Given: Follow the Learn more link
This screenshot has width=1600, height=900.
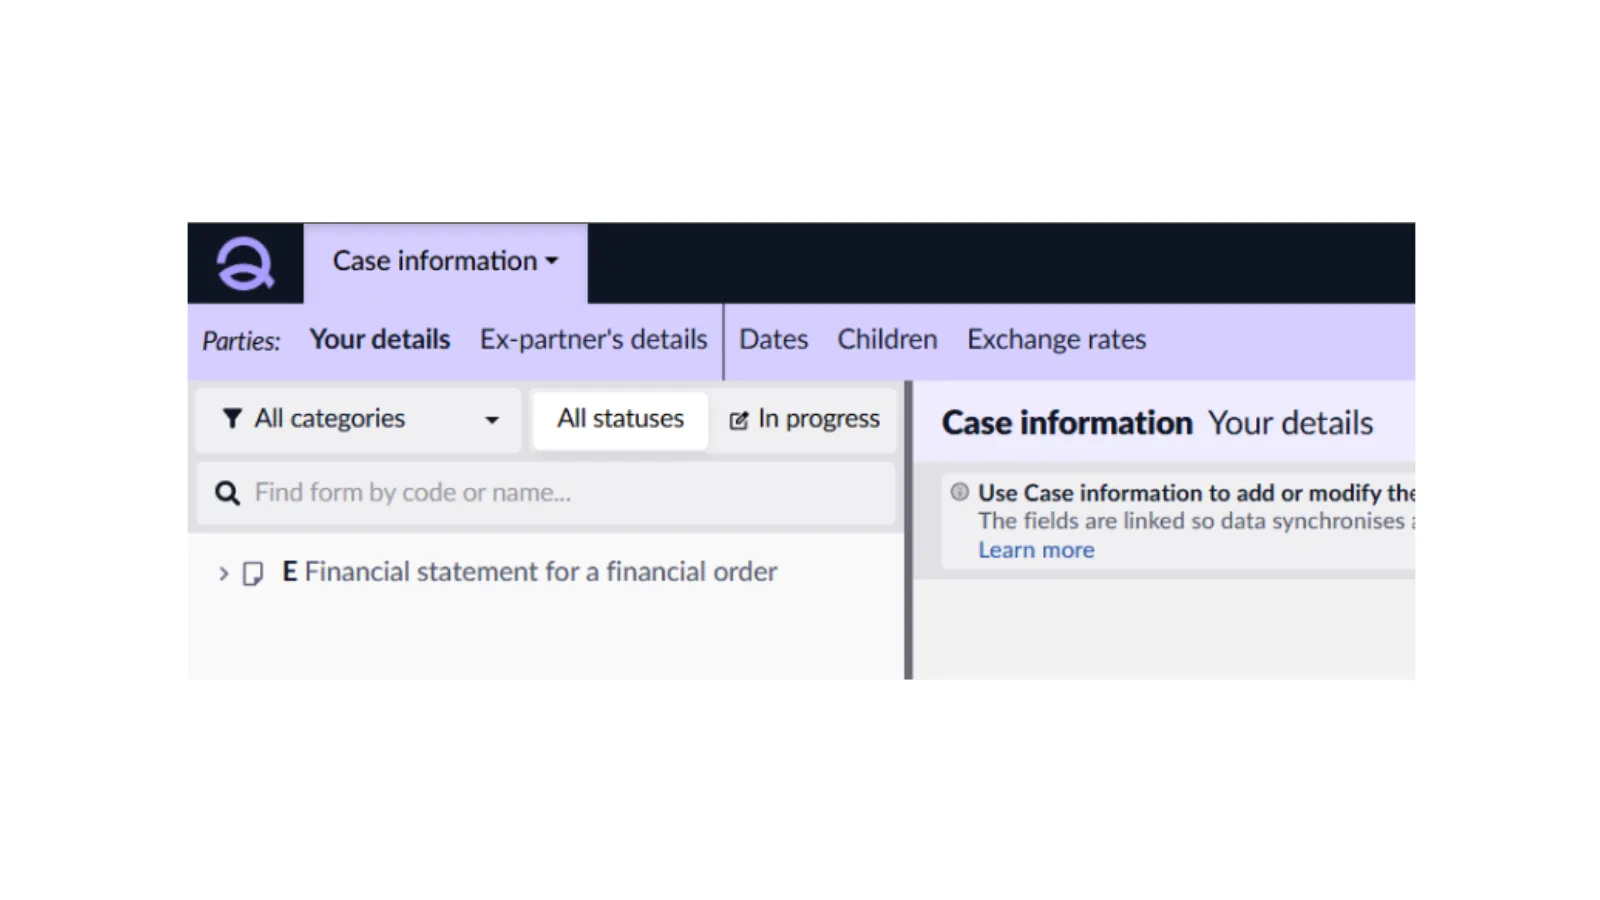Looking at the screenshot, I should click(x=1036, y=550).
